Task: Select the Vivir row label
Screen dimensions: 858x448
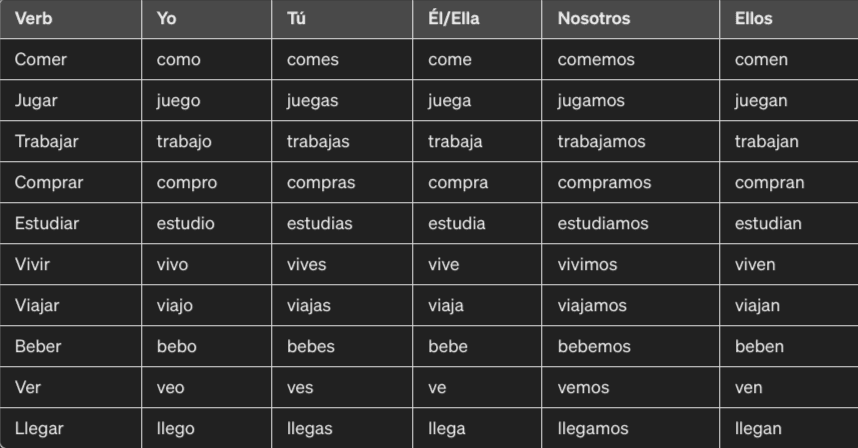Action: 32,265
